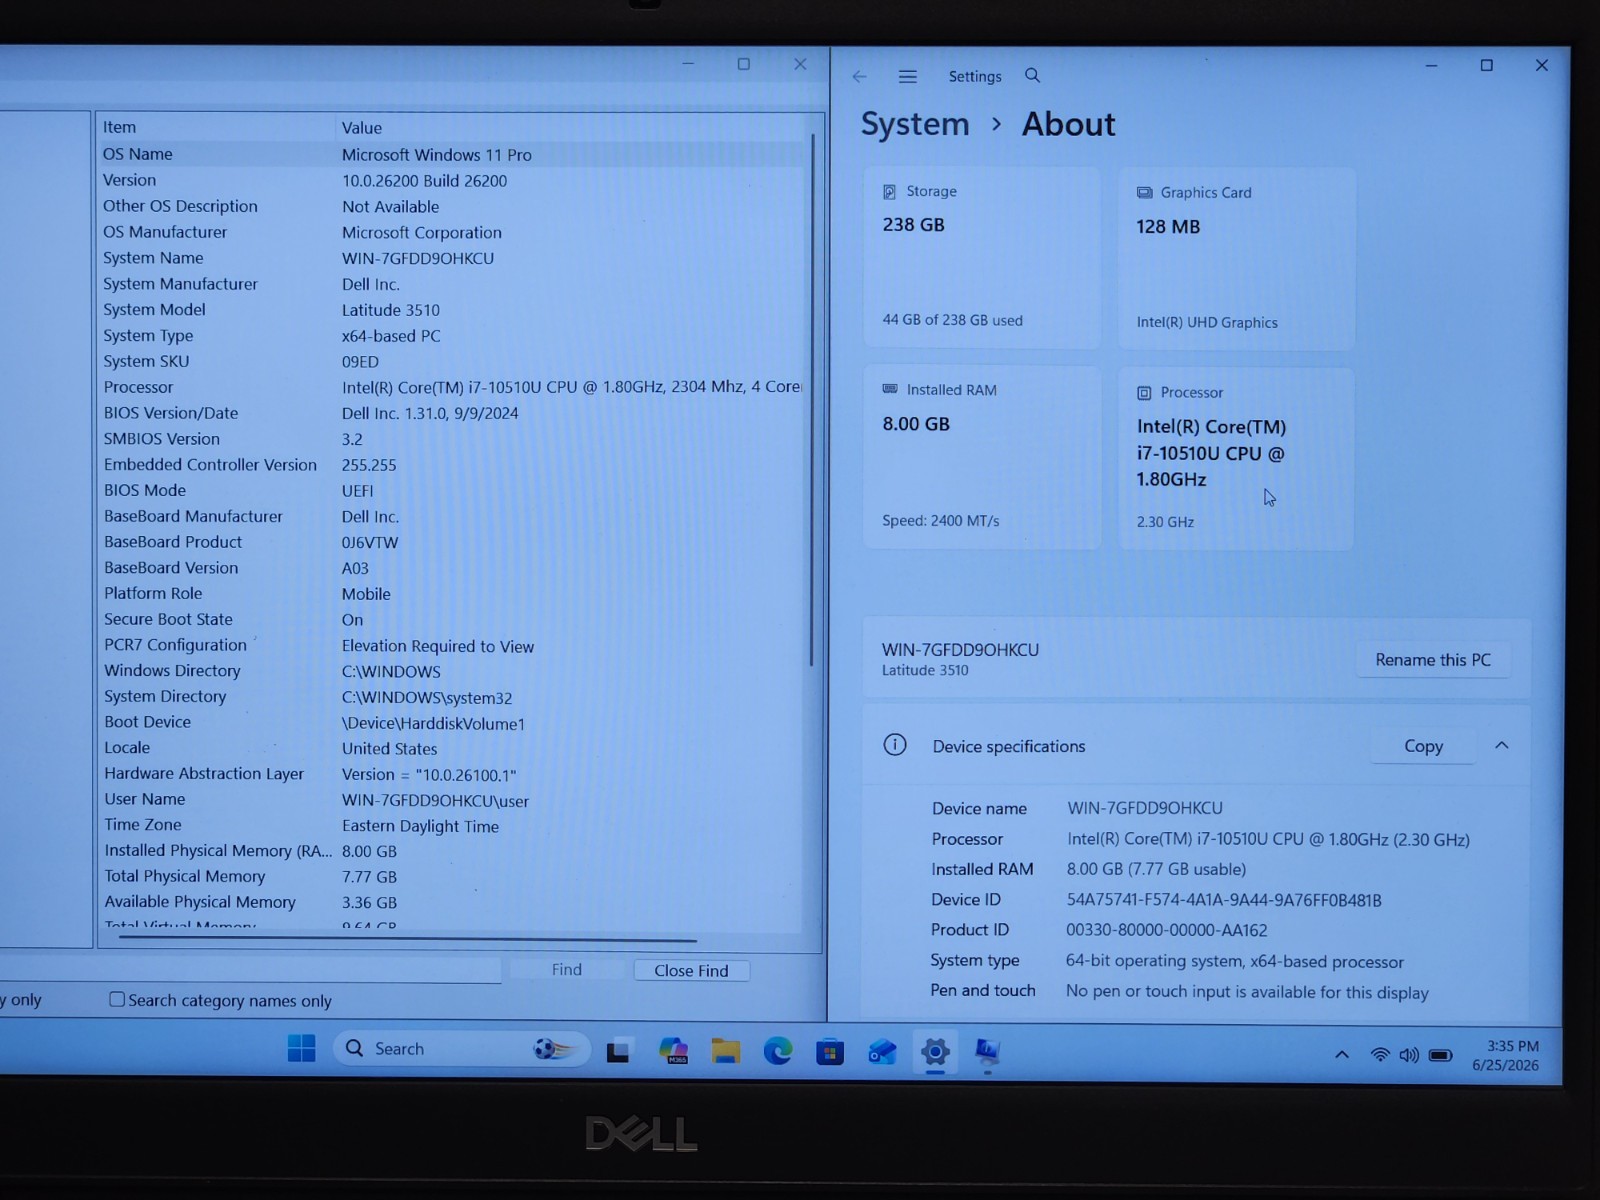Show hidden system tray icons
The height and width of the screenshot is (1200, 1600).
pos(1342,1054)
